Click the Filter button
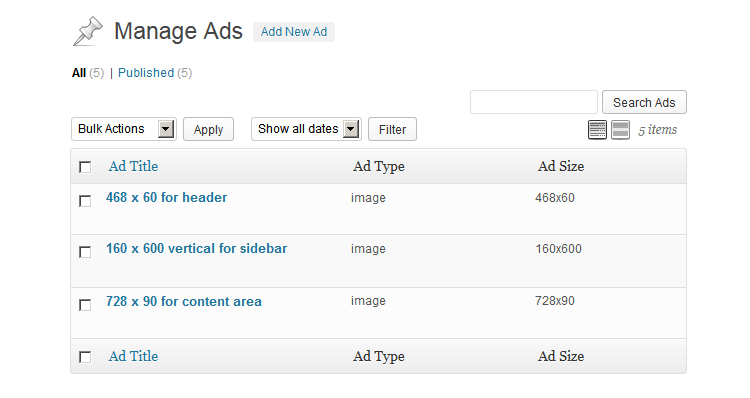This screenshot has height=398, width=750. point(392,130)
